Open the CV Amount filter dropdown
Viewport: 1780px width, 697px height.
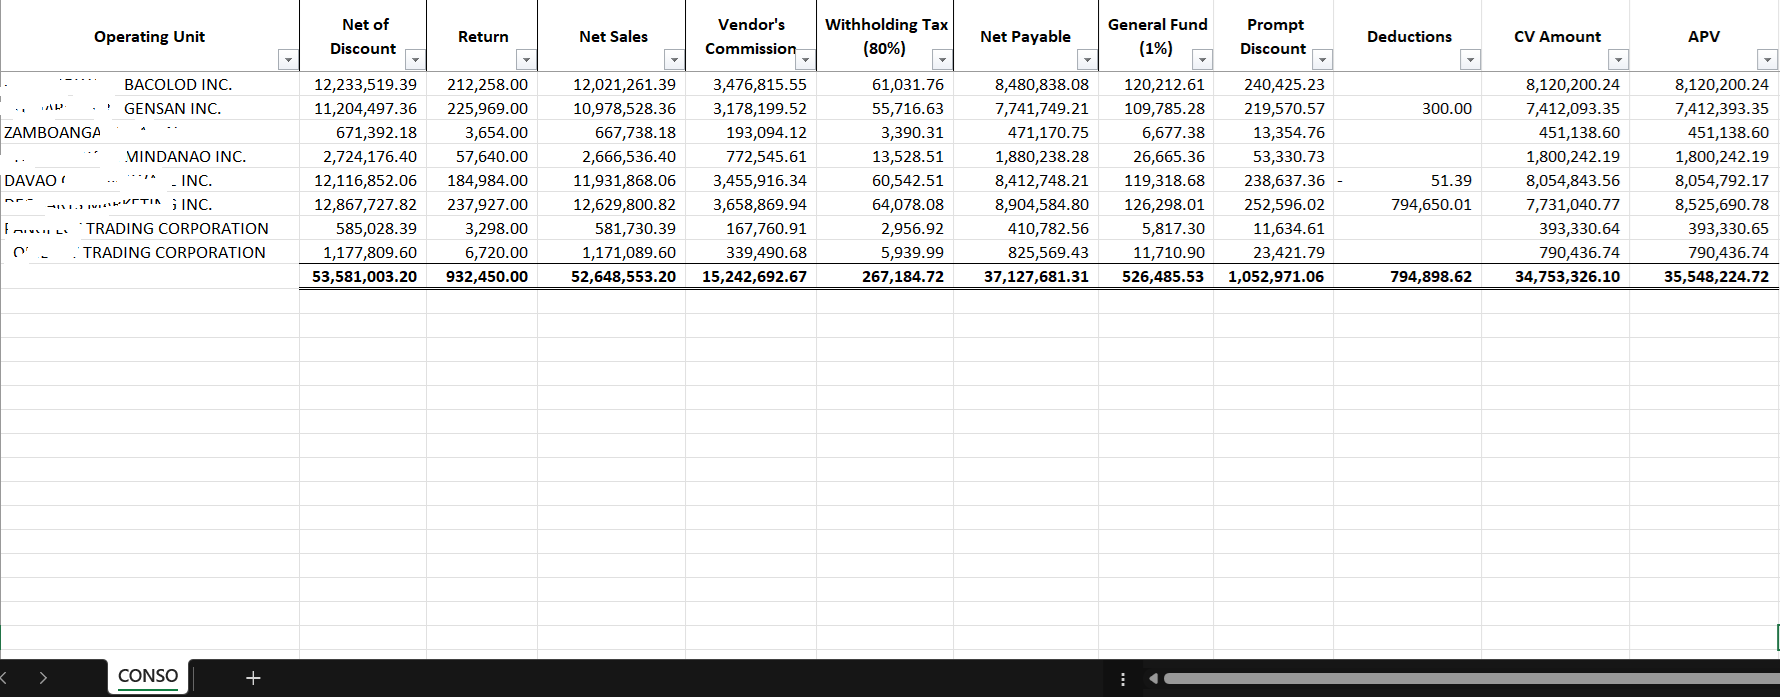[x=1618, y=60]
